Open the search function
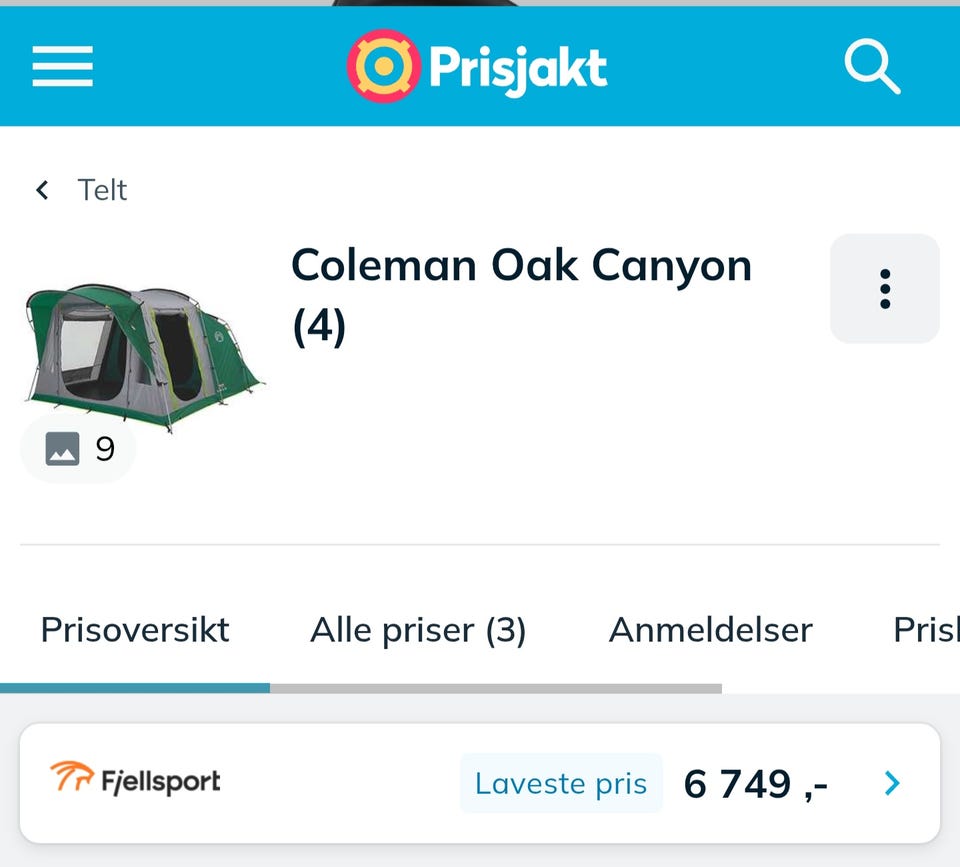960x867 pixels. click(871, 66)
